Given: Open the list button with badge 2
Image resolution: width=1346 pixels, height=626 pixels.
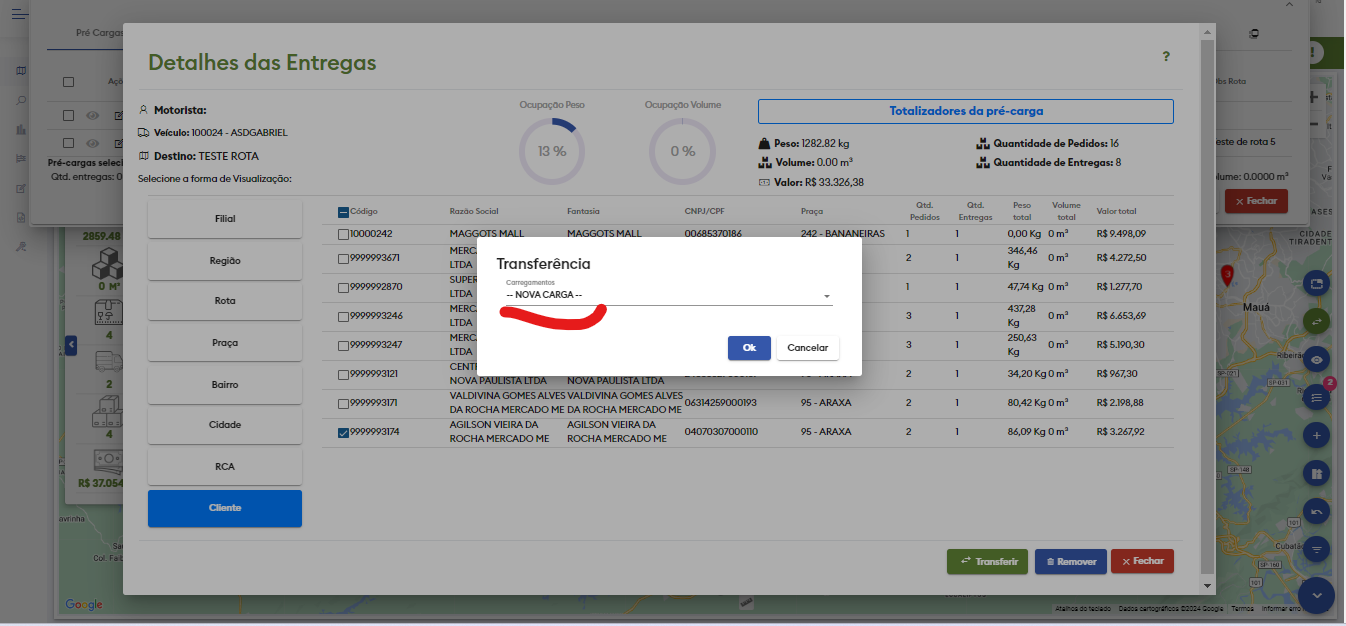Looking at the screenshot, I should coord(1316,398).
